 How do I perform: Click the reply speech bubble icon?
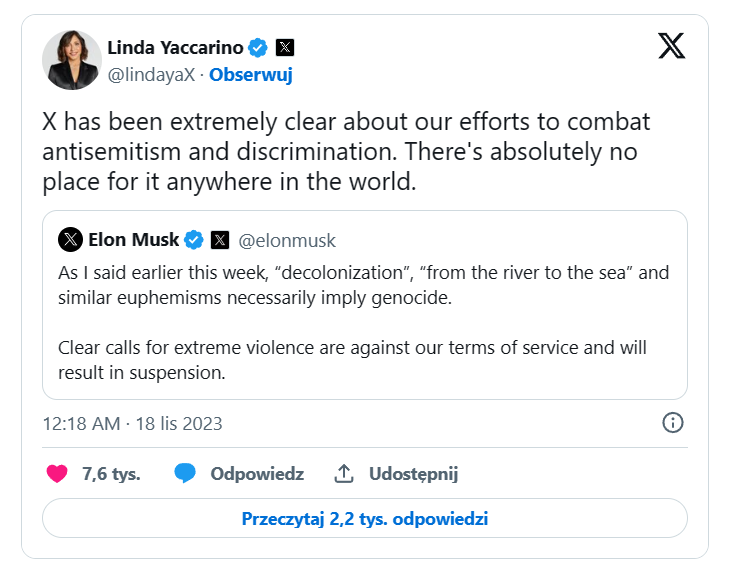click(x=185, y=474)
